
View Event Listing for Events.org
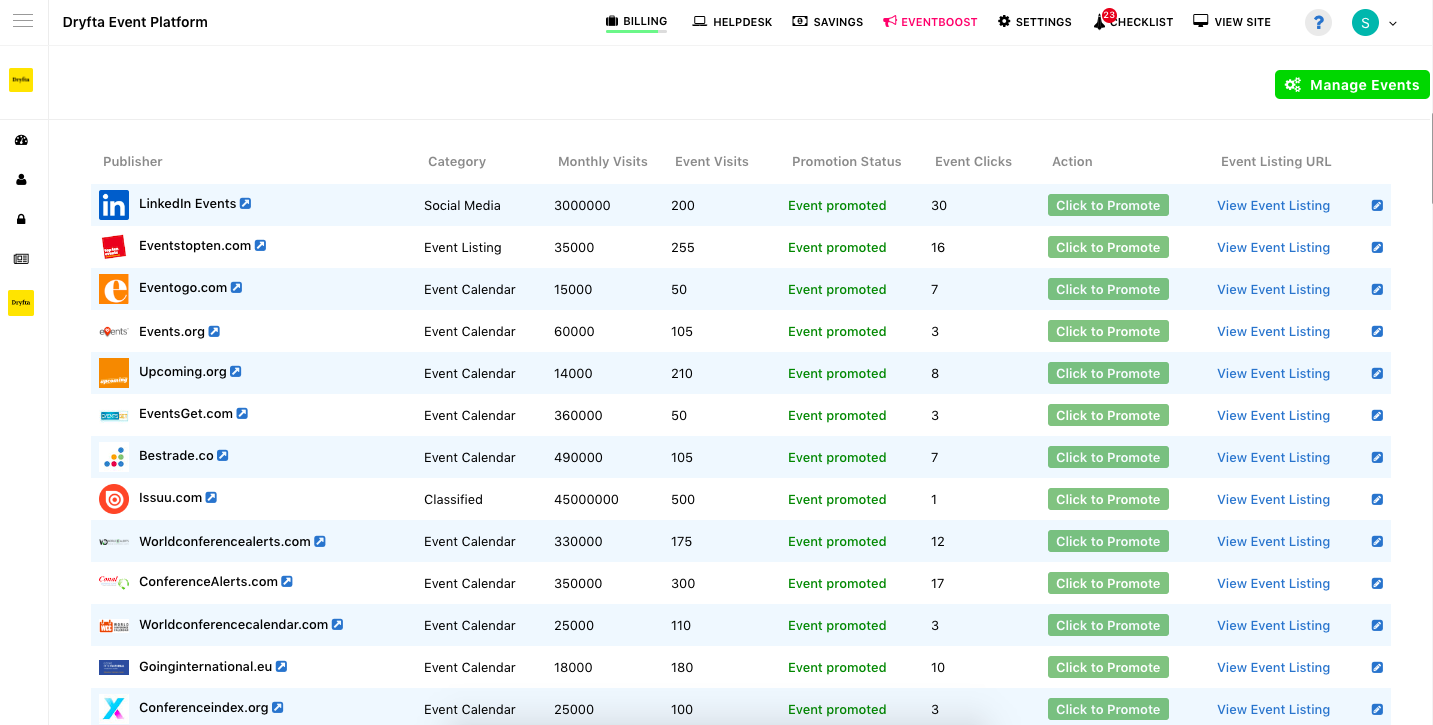tap(1273, 331)
